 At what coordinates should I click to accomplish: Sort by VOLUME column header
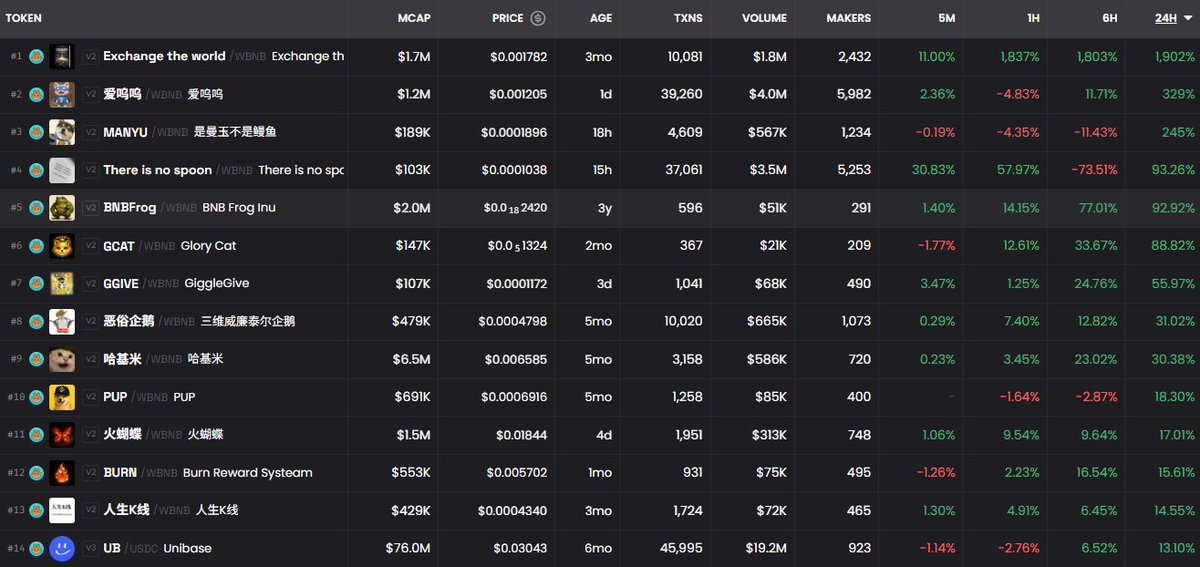[764, 18]
